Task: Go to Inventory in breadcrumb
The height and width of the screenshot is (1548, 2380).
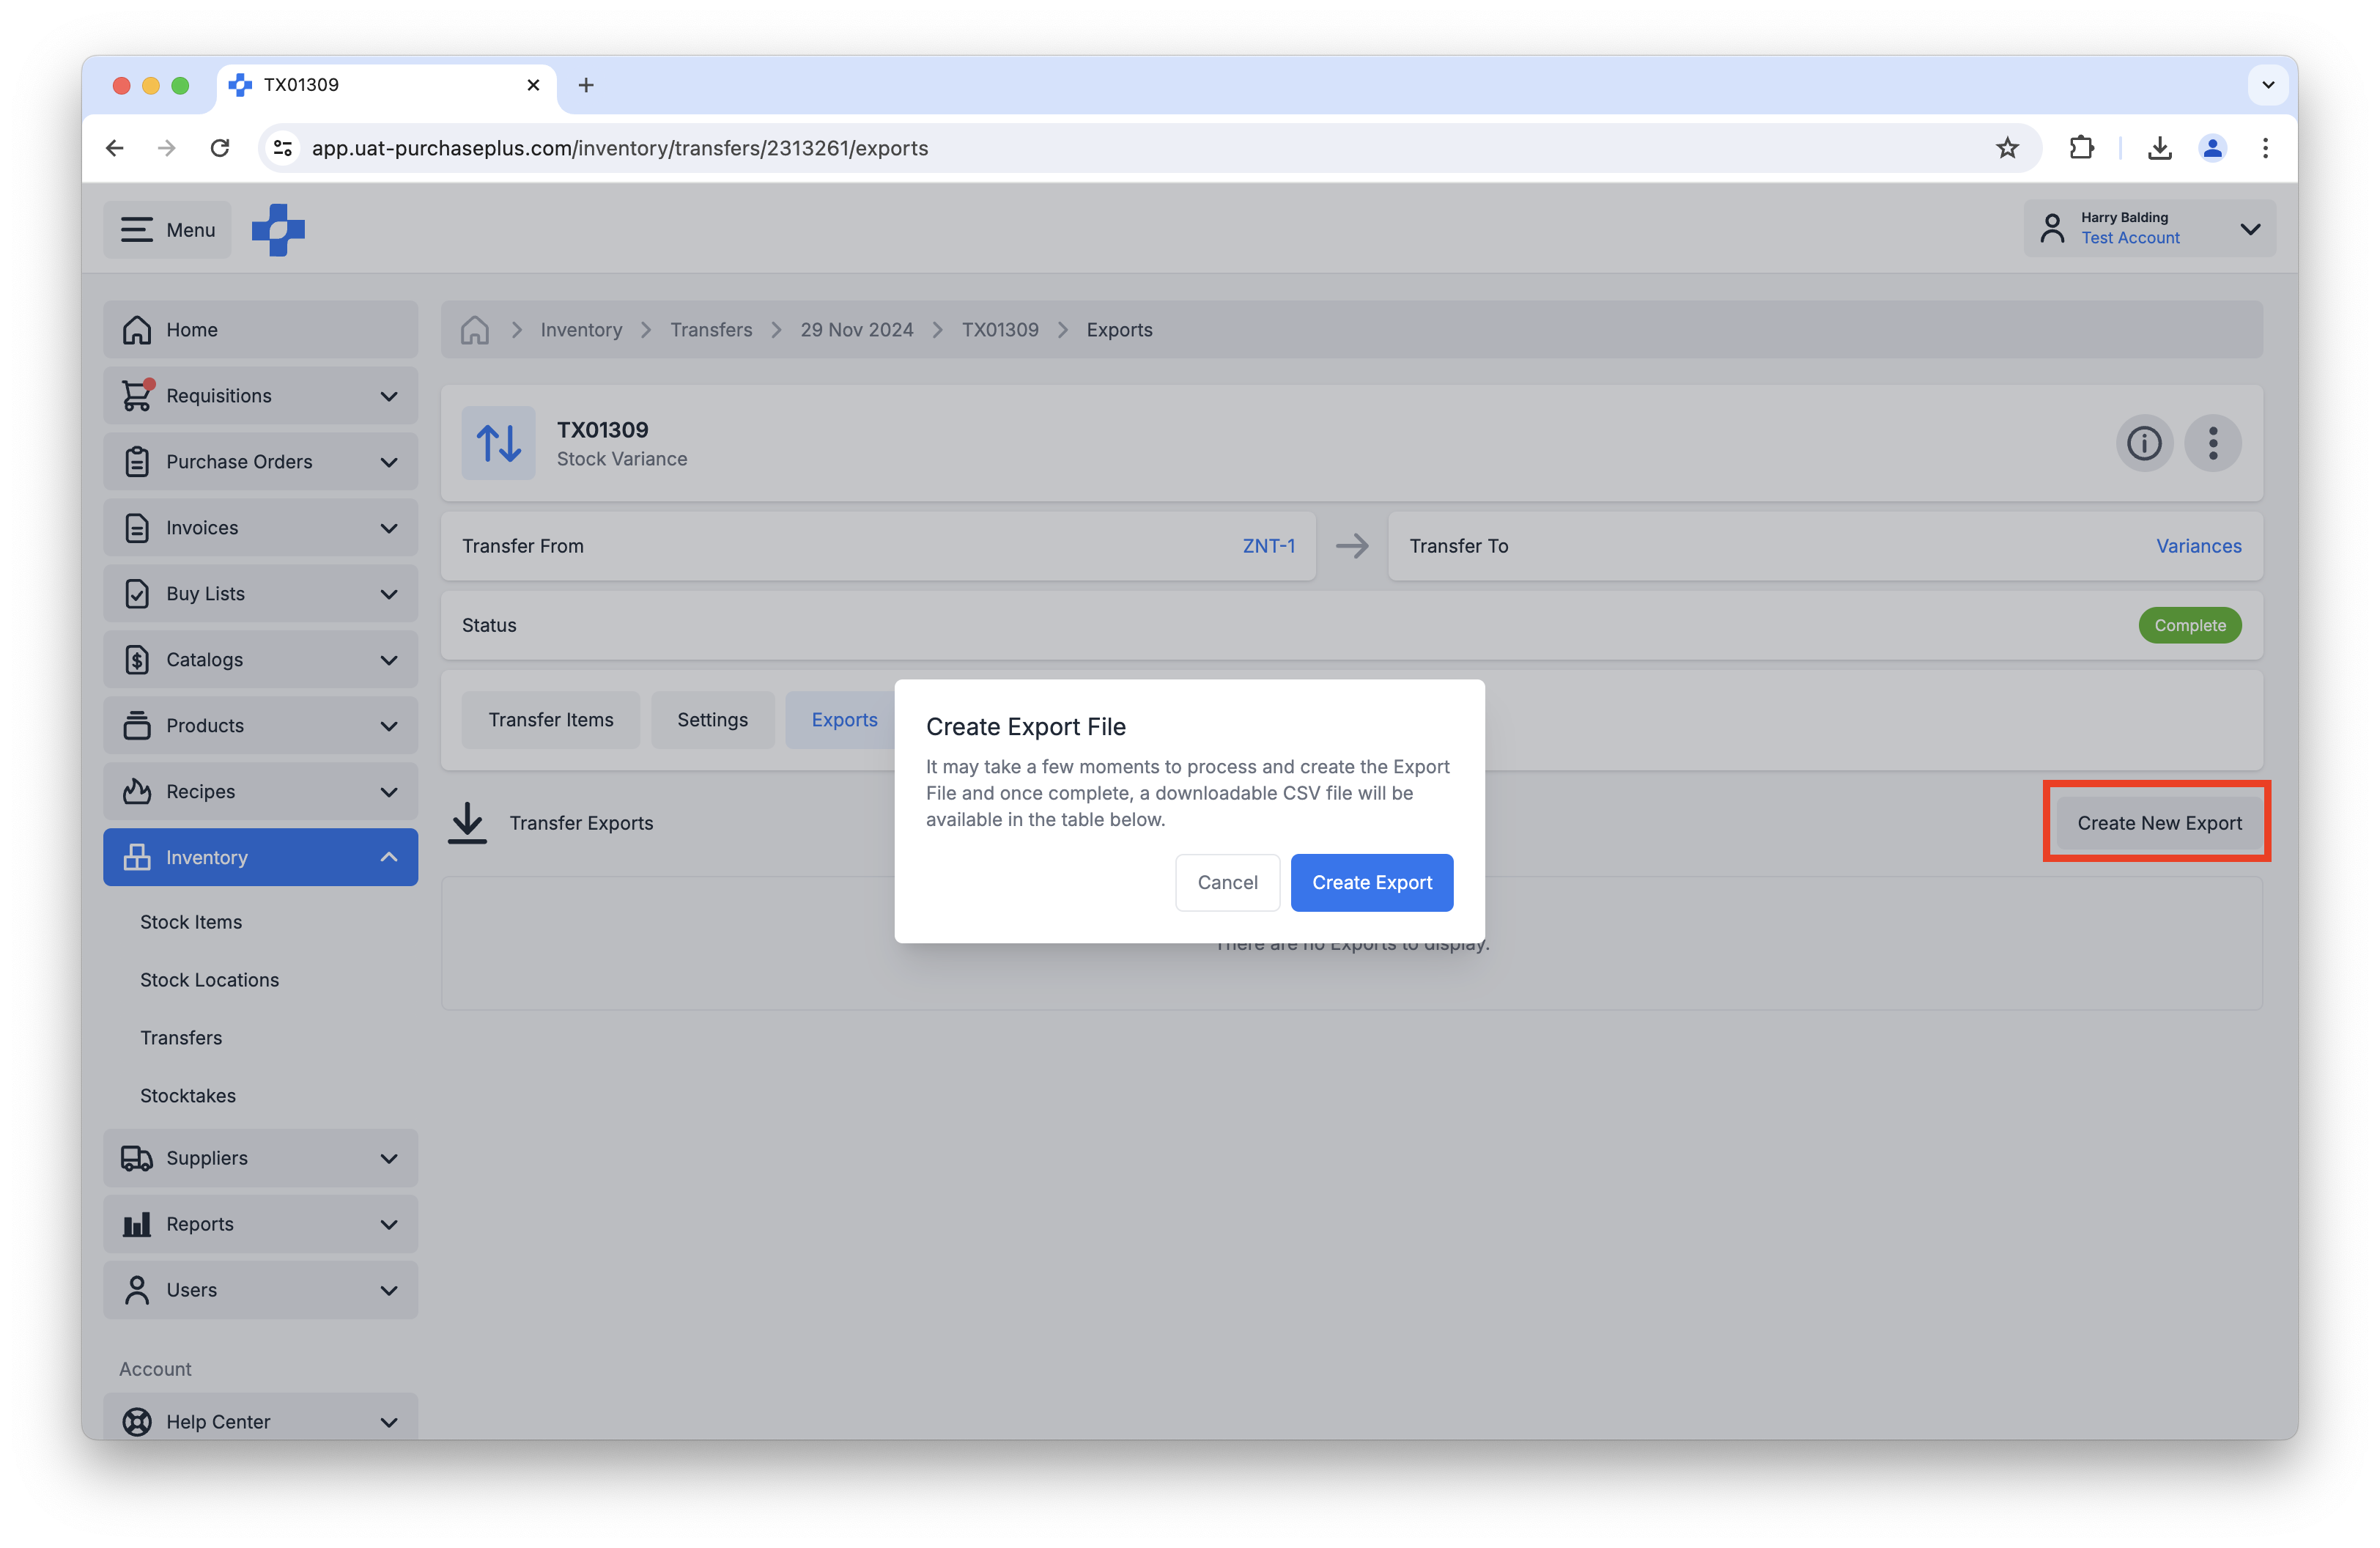Action: tap(581, 329)
